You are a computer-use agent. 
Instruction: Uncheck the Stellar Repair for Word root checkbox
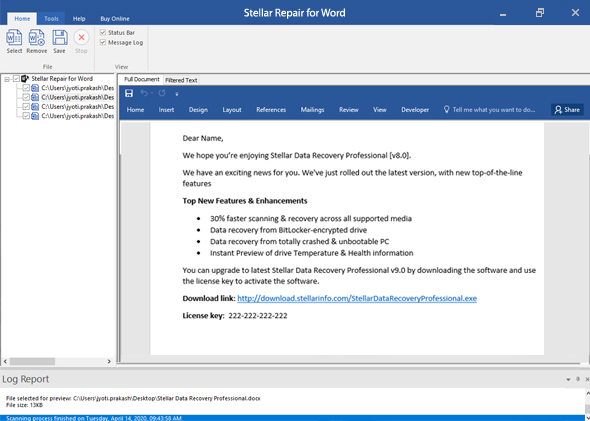[x=16, y=79]
